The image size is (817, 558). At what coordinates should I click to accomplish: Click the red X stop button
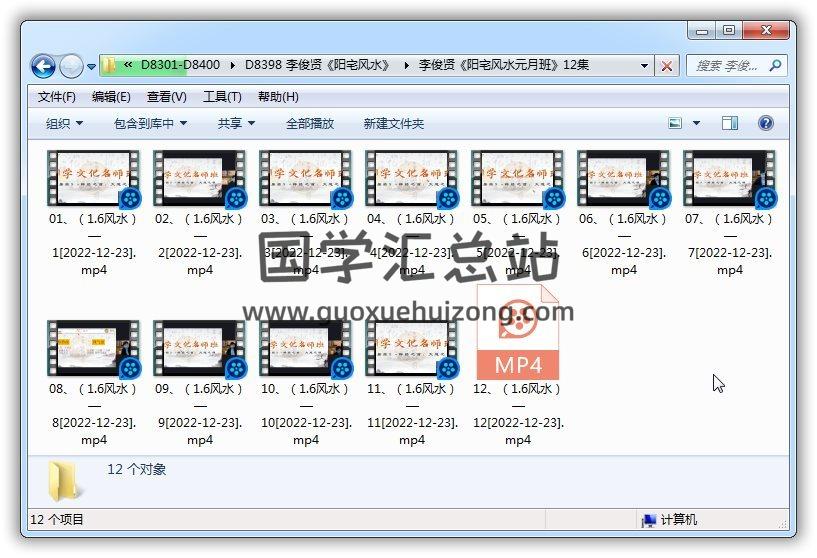coord(666,66)
